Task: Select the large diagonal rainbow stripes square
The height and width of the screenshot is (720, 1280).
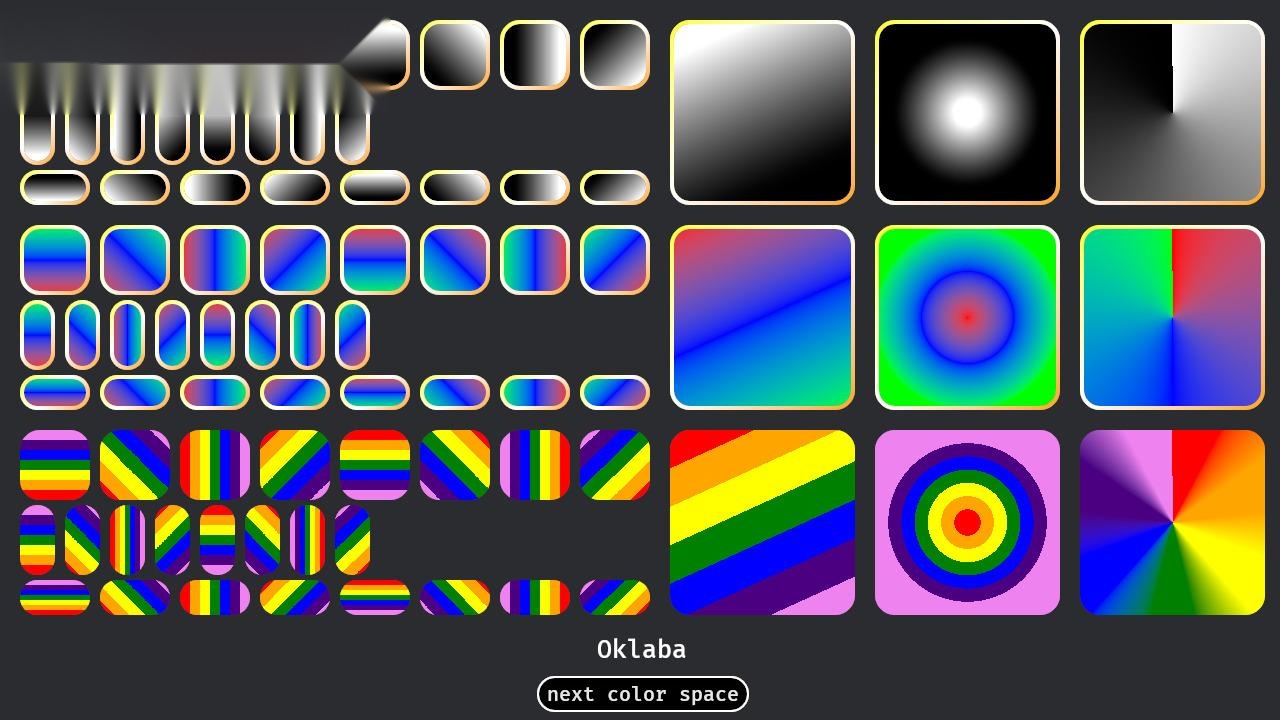Action: (762, 522)
